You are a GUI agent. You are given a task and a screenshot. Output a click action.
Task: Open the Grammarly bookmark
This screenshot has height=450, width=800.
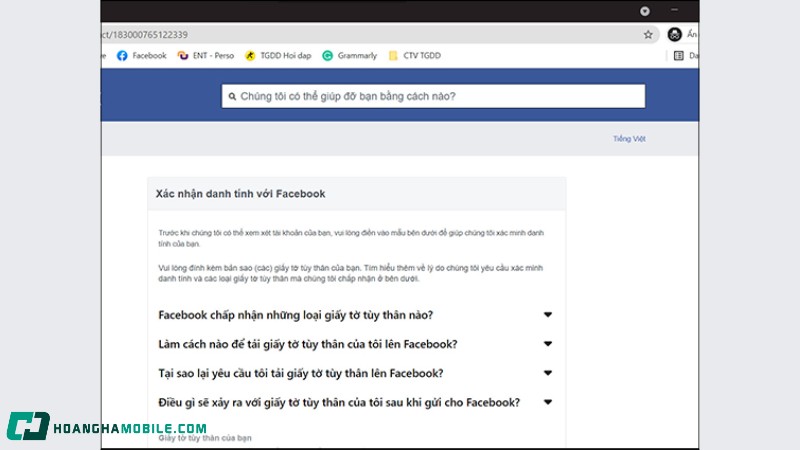(349, 56)
